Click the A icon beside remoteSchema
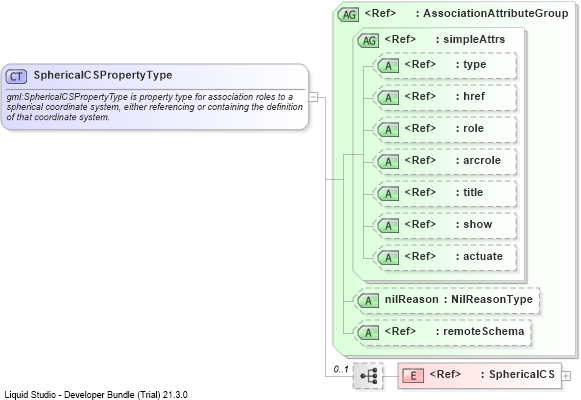 click(368, 333)
